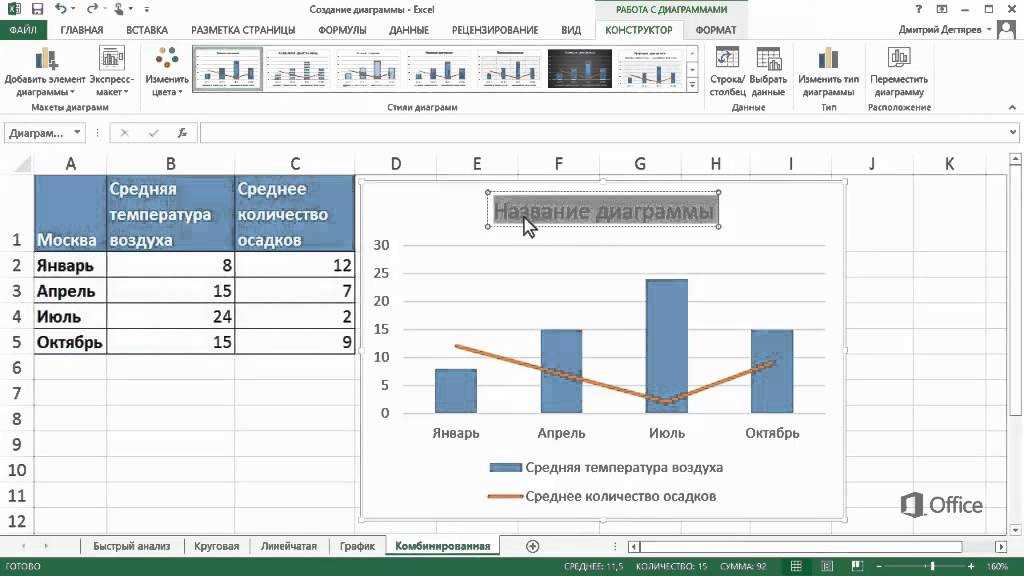Open the View (Вид) tab
This screenshot has height=576, width=1024.
pyautogui.click(x=571, y=30)
